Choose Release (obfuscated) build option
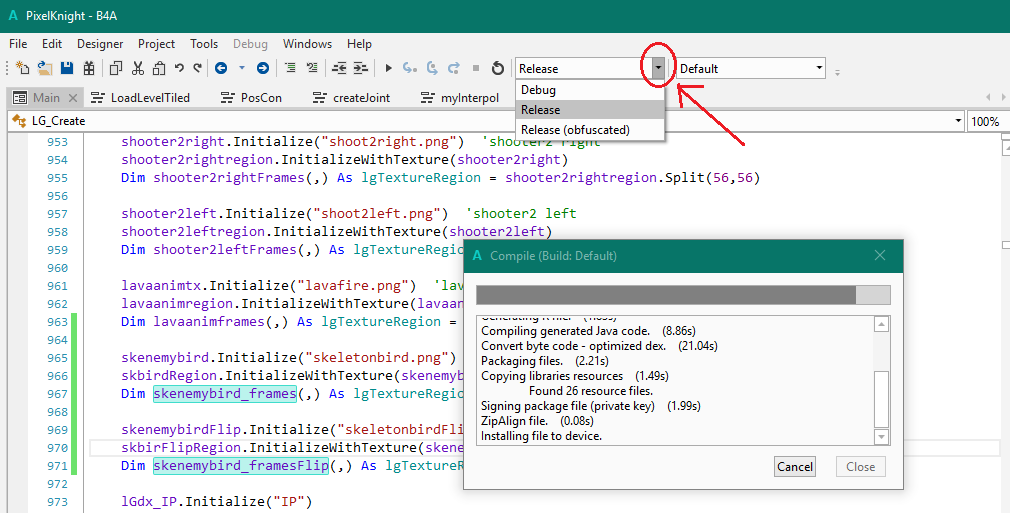1010x513 pixels. pyautogui.click(x=575, y=130)
